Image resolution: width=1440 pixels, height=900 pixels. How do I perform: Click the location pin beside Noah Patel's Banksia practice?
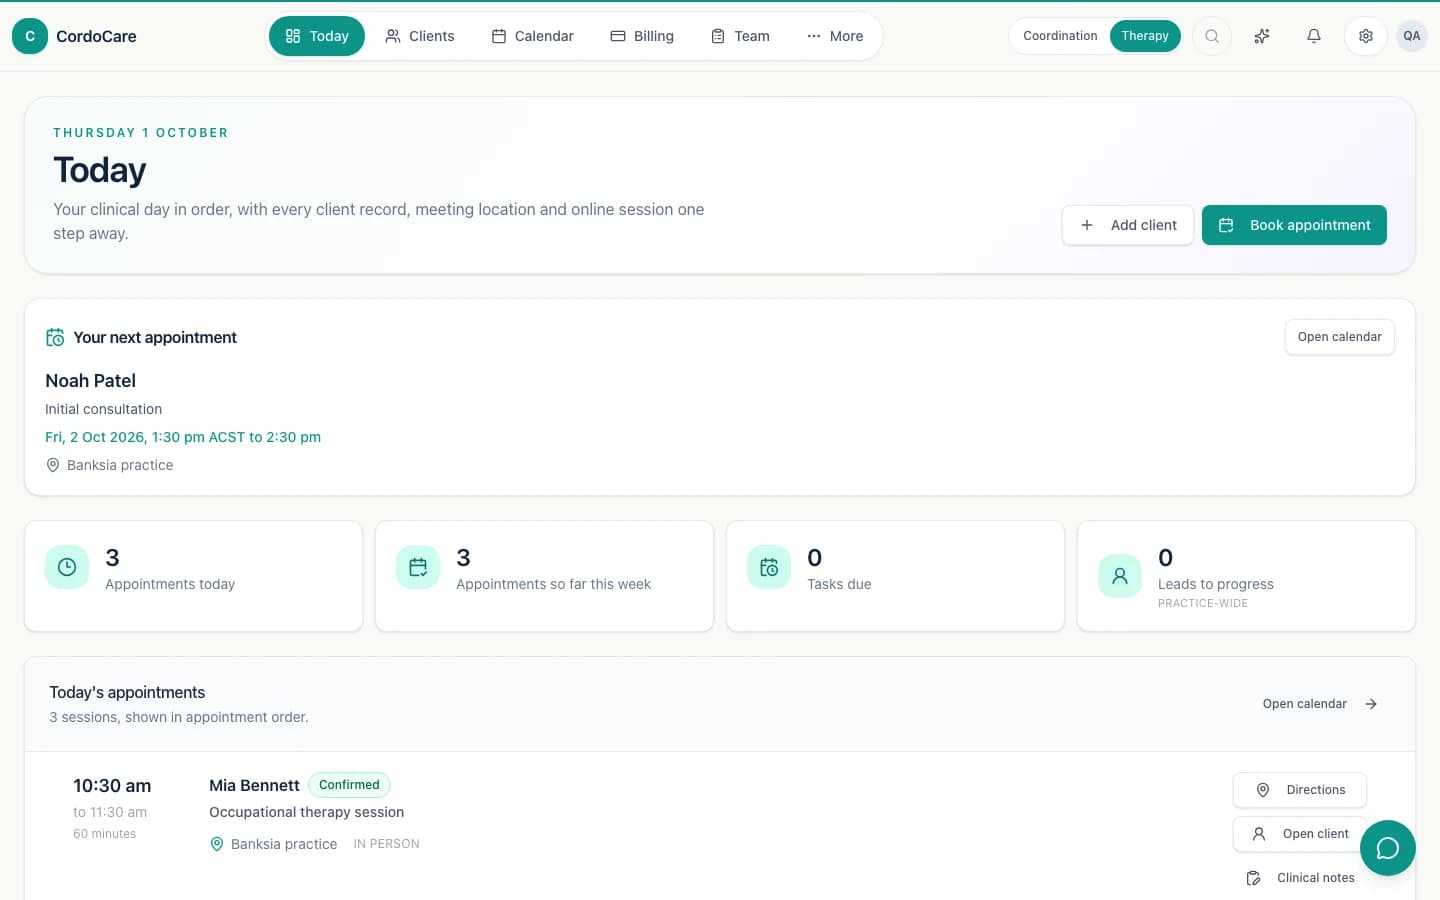point(53,465)
